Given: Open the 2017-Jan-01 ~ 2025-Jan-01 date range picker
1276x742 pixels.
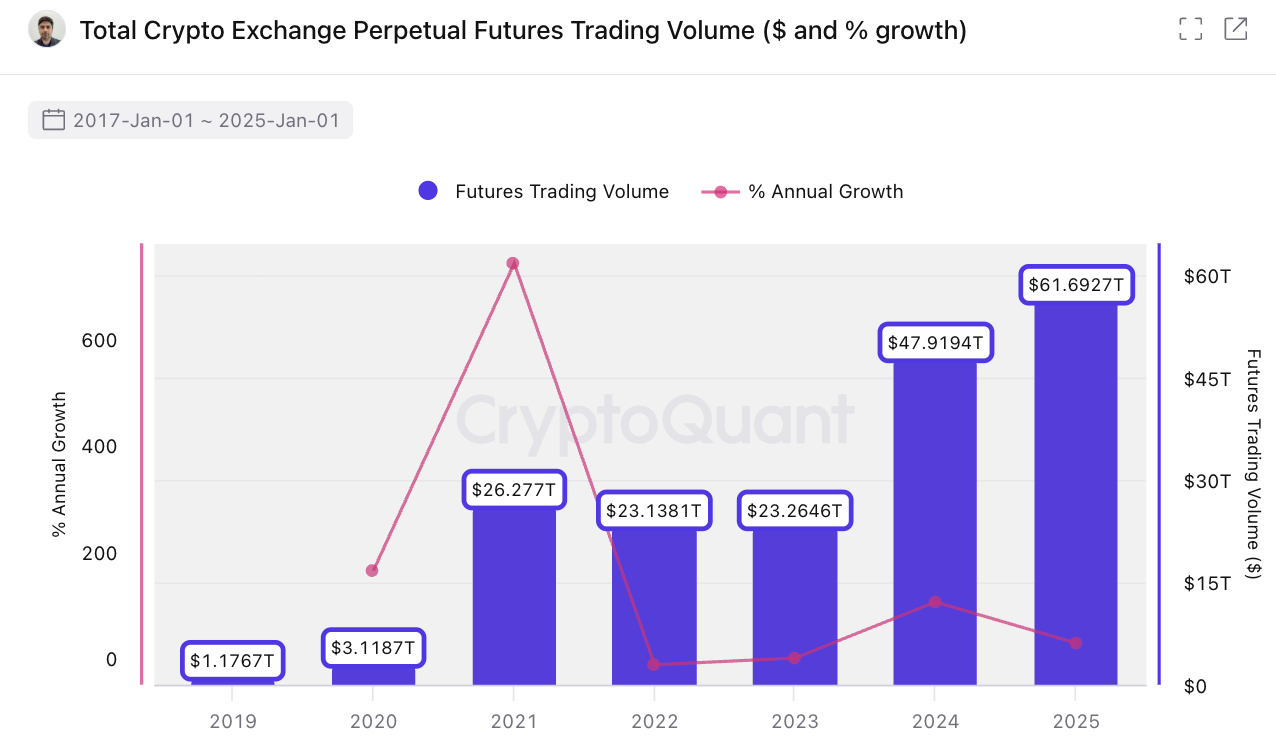Looking at the screenshot, I should point(205,121).
